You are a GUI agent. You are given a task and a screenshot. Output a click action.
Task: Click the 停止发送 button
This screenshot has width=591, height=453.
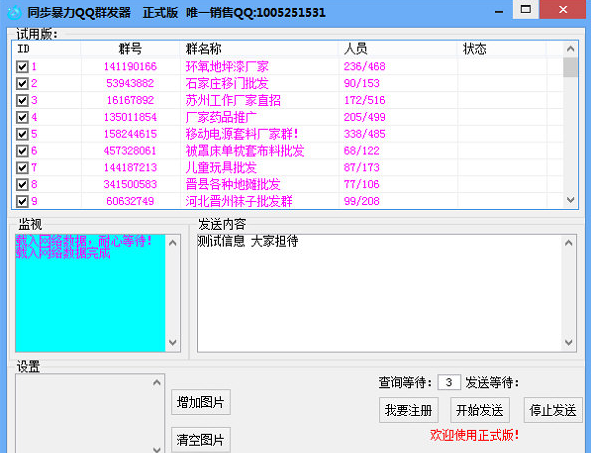(x=553, y=410)
